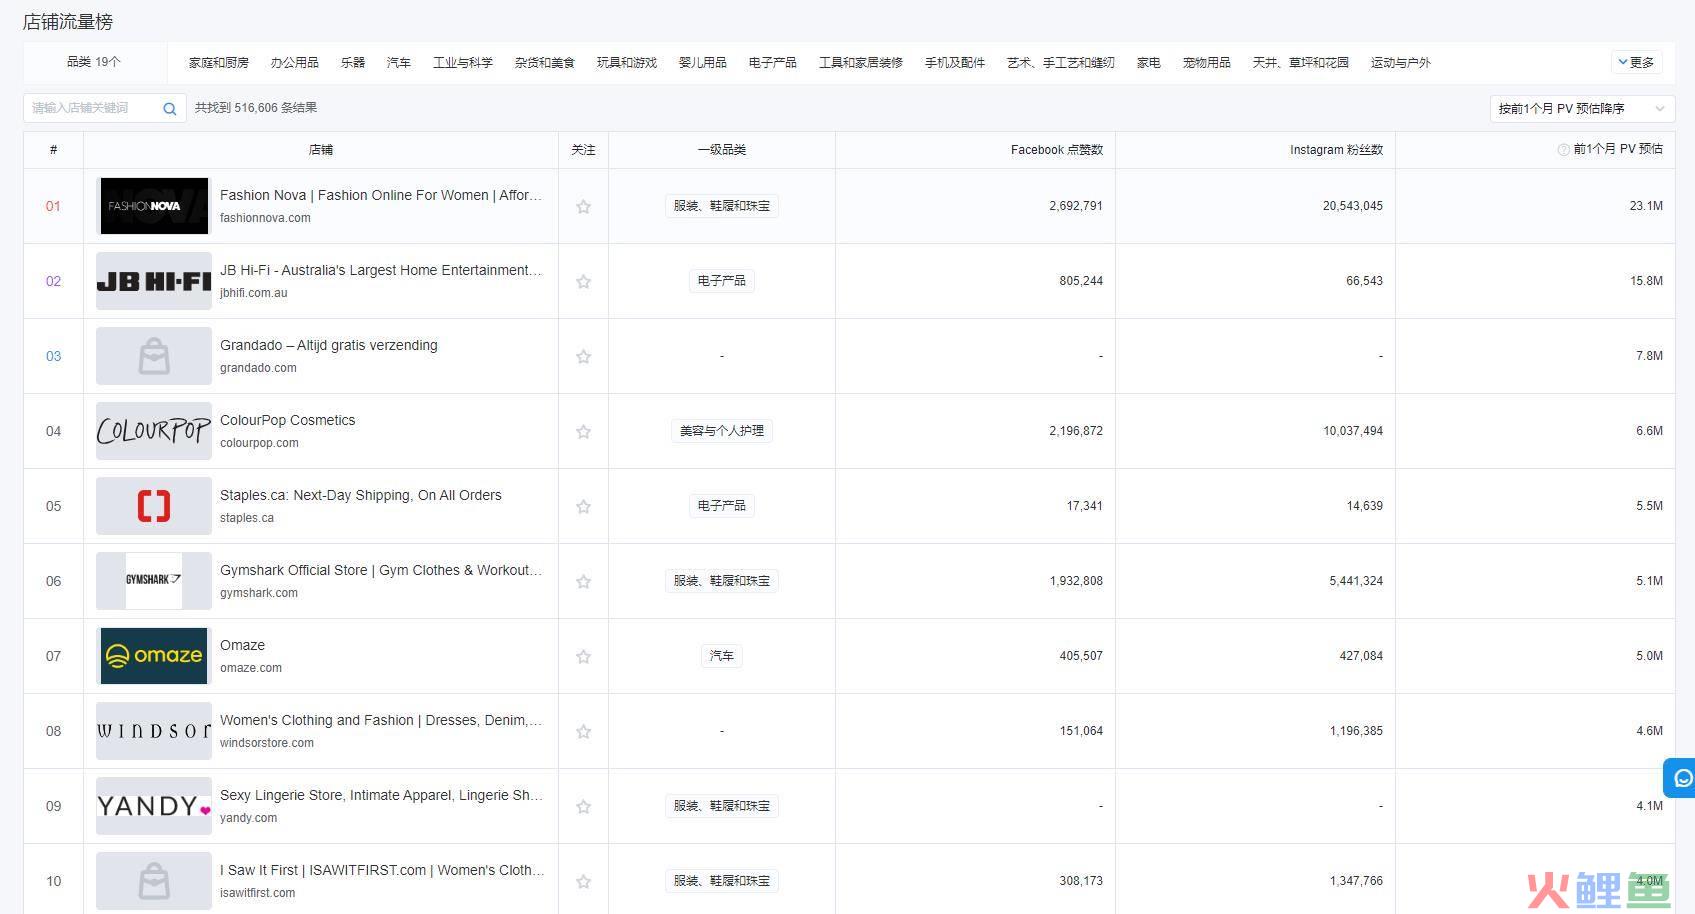Select the 杂货和美食 category
The image size is (1695, 914).
[545, 62]
